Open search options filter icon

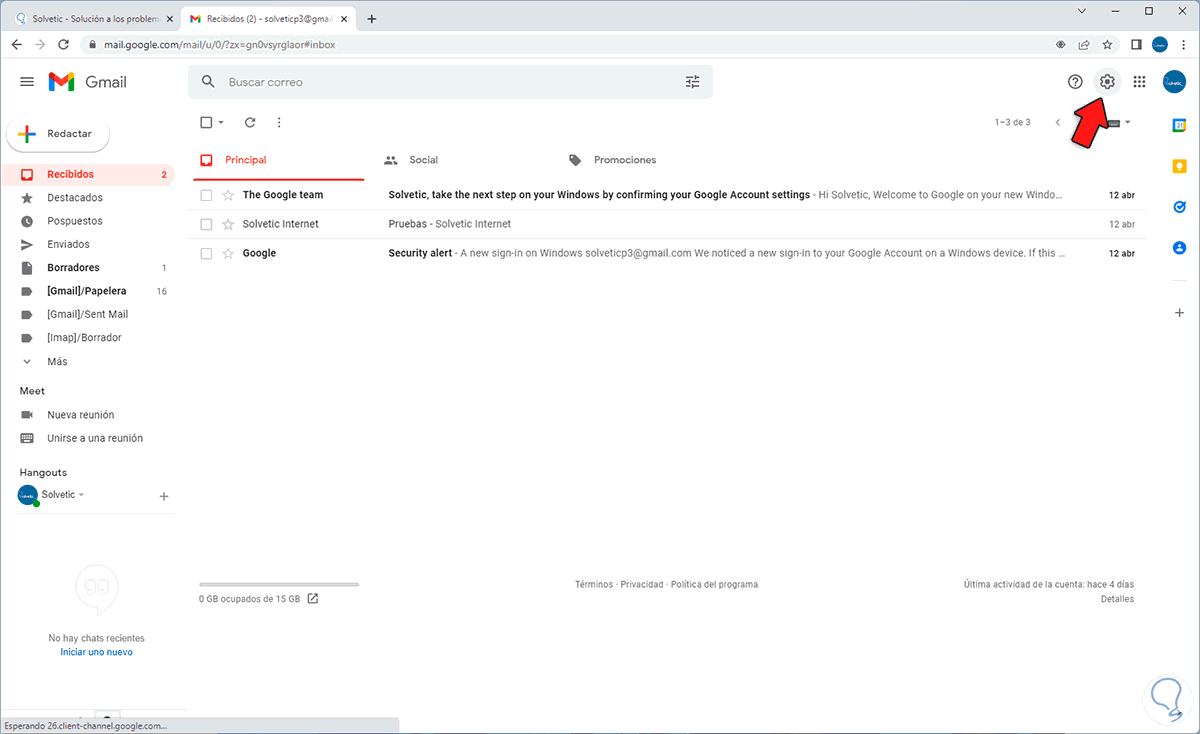click(x=693, y=82)
